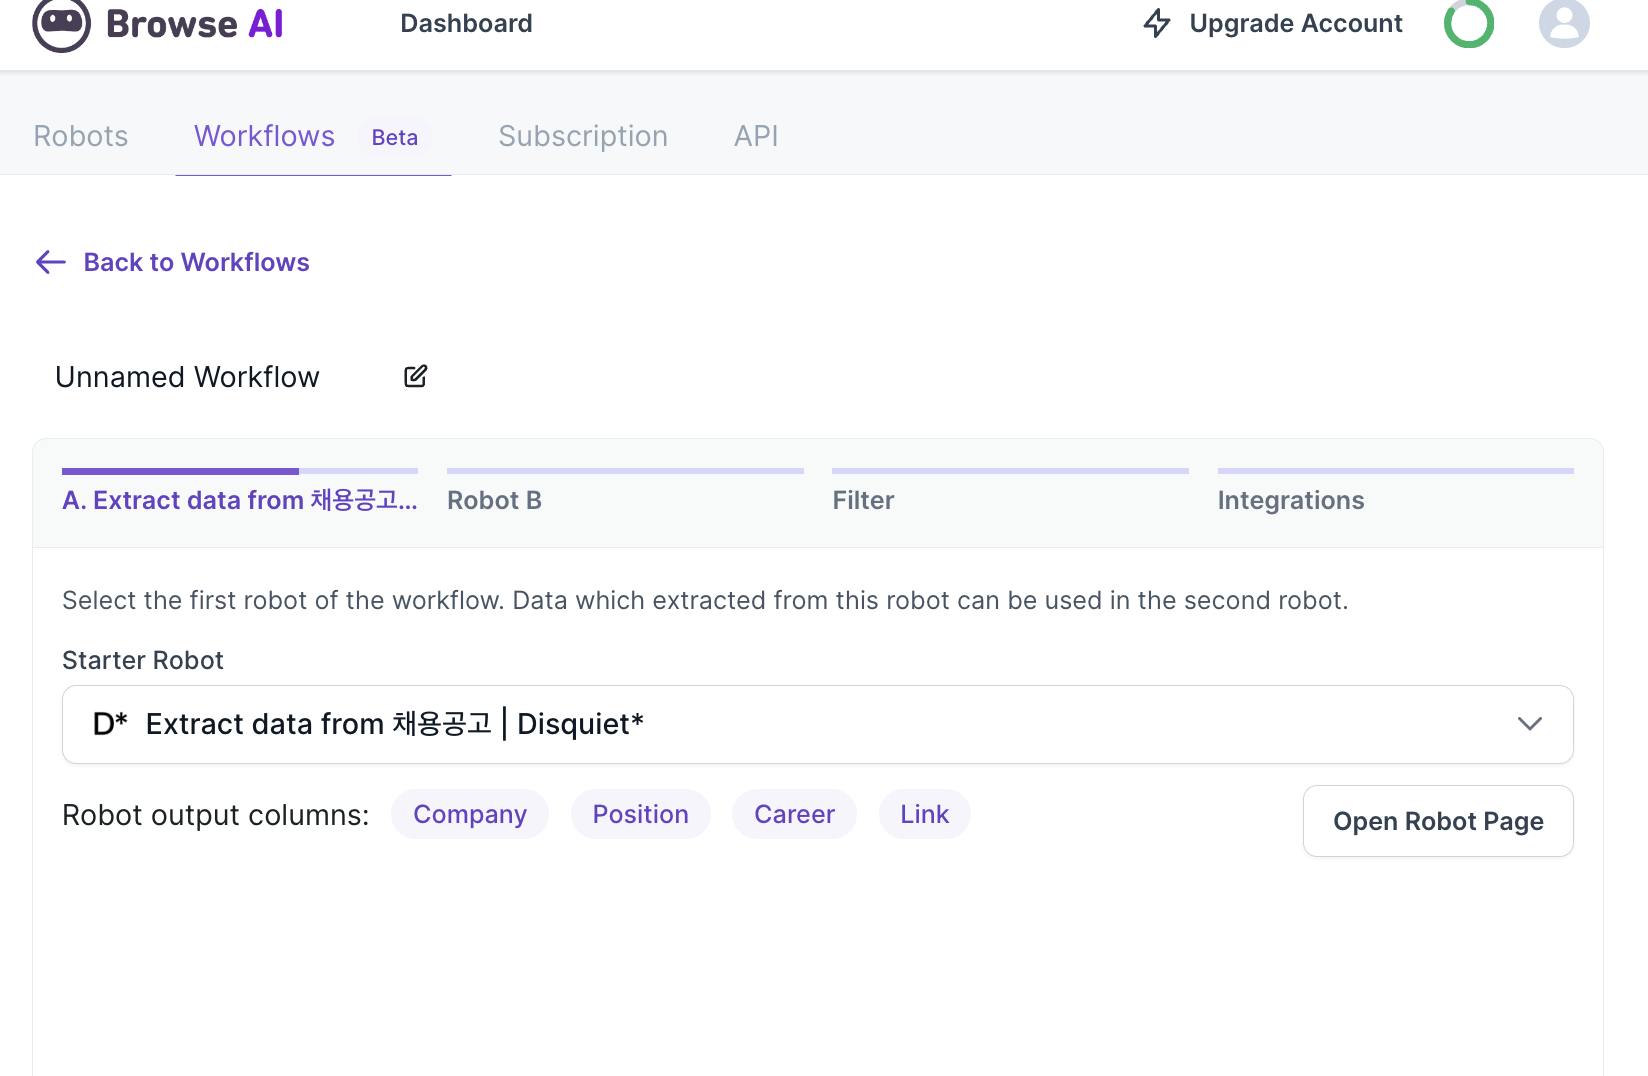Viewport: 1648px width, 1076px height.
Task: Click the Open Robot Page button
Action: (x=1438, y=821)
